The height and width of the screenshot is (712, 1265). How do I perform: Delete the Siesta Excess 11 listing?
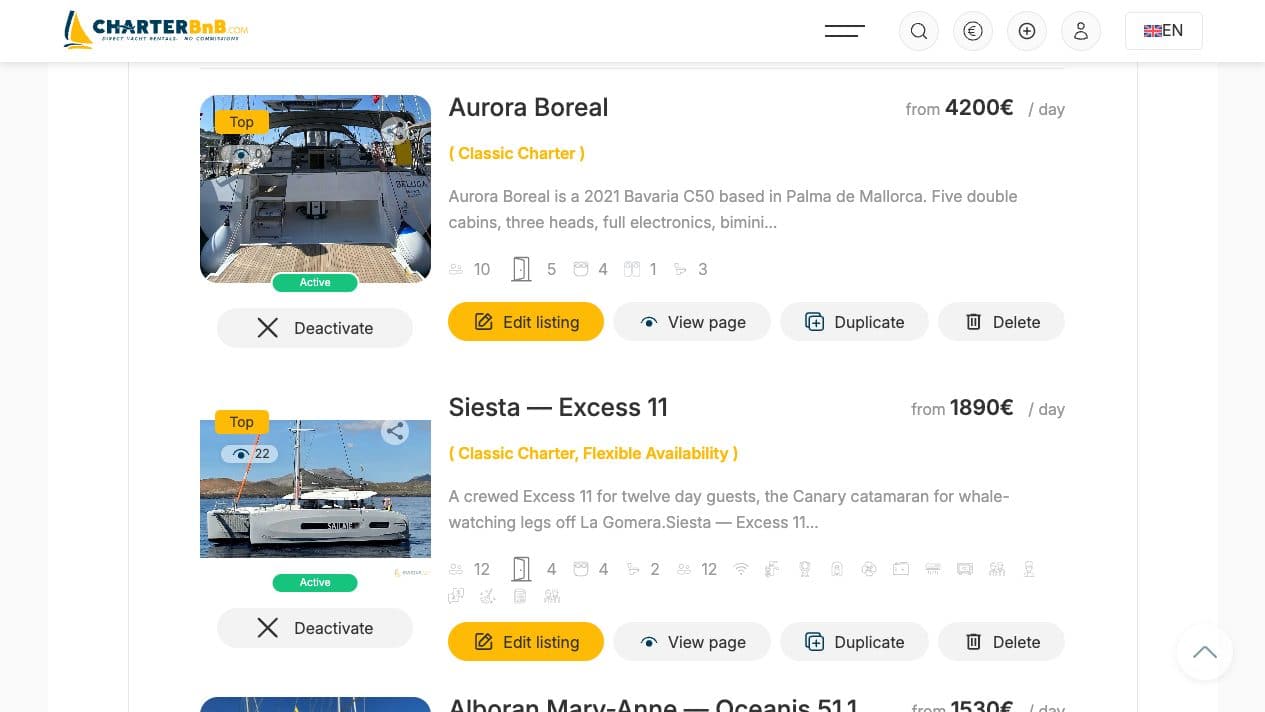pos(1001,642)
